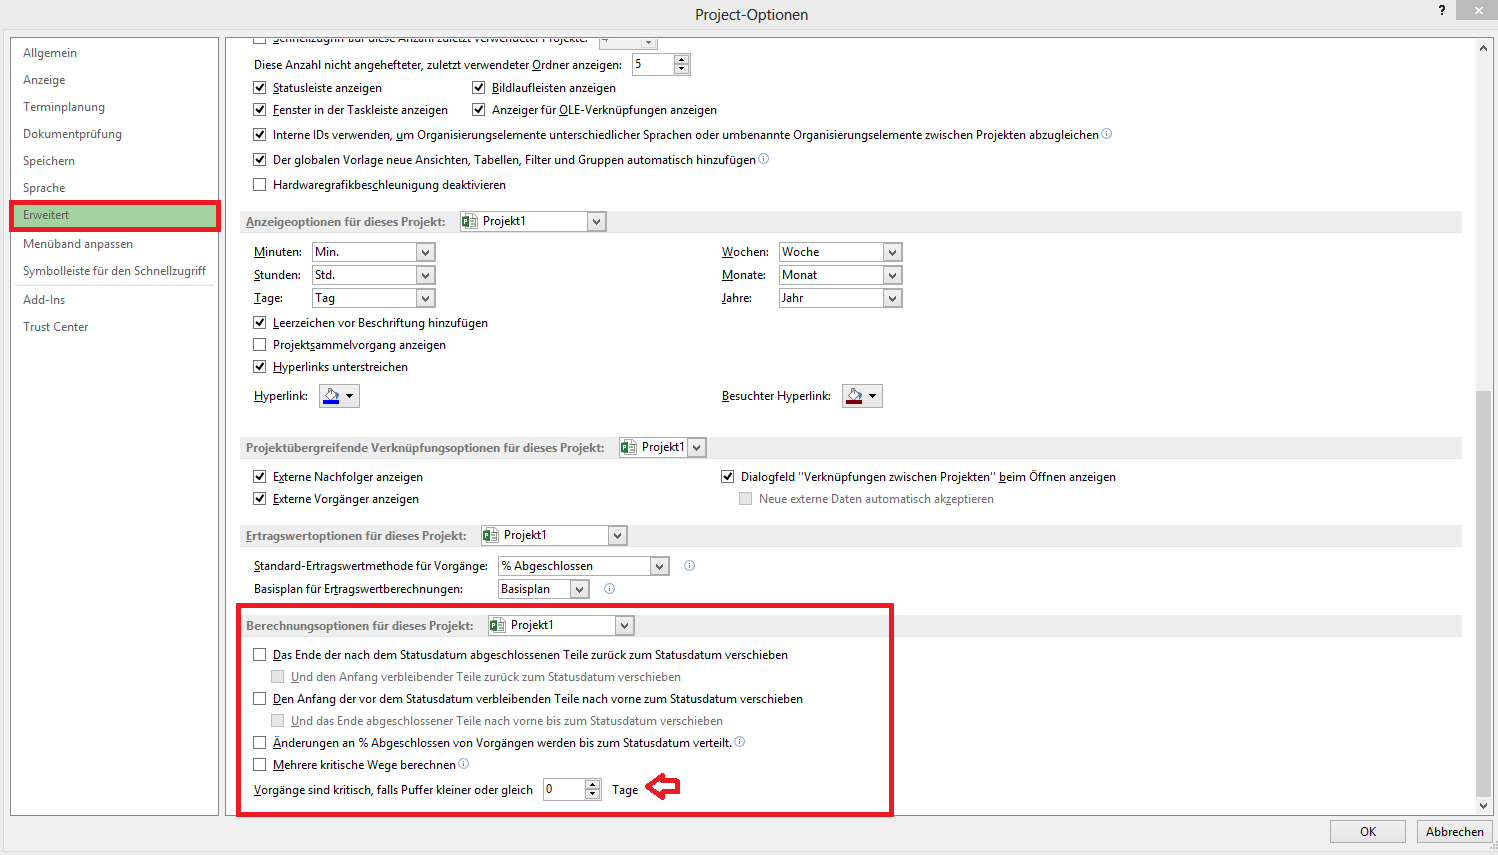Image resolution: width=1498 pixels, height=855 pixels.
Task: Toggle Bildlaufleisten anzeigen checkbox
Action: [x=479, y=88]
